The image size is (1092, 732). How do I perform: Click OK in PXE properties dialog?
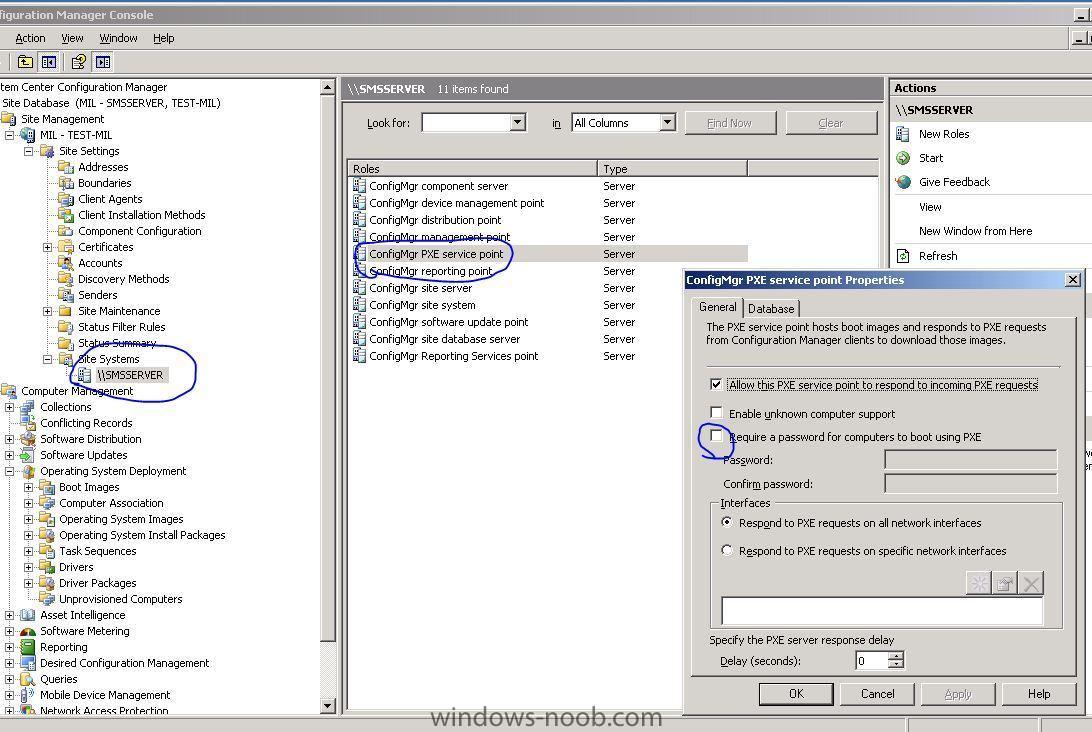tap(796, 694)
